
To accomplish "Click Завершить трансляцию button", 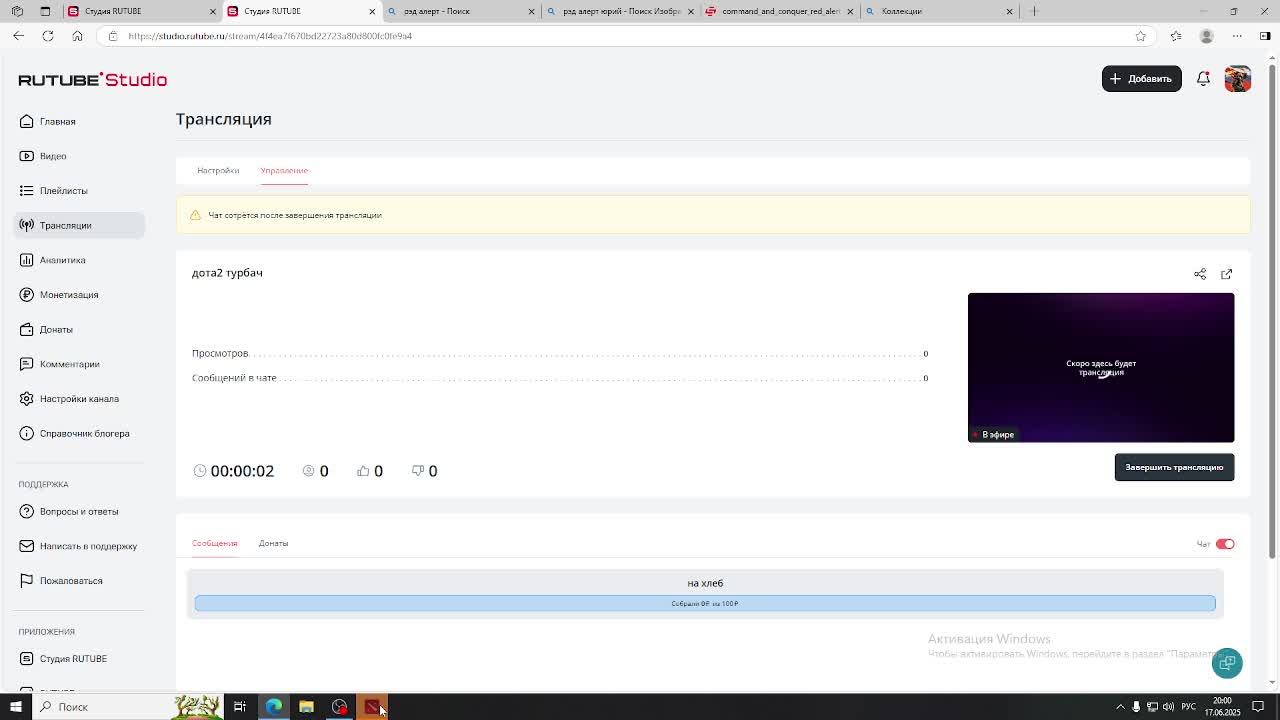I will click(x=1174, y=467).
